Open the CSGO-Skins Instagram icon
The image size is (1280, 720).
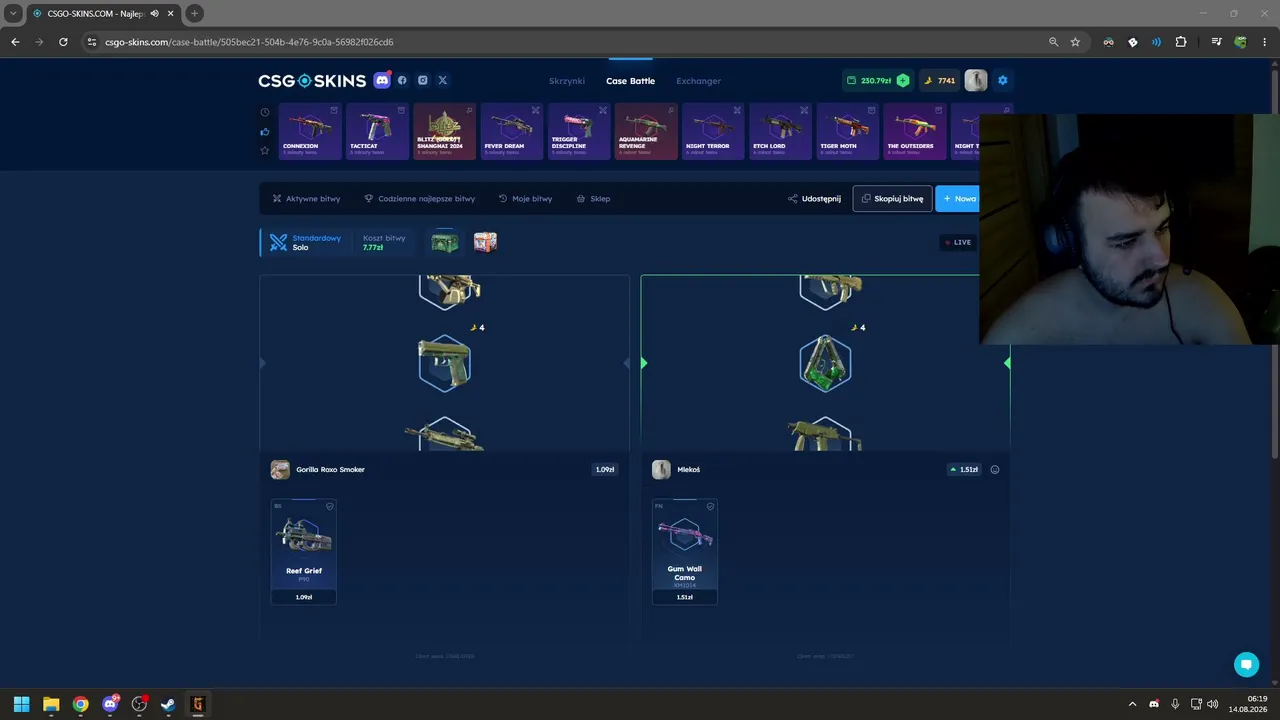tap(423, 80)
